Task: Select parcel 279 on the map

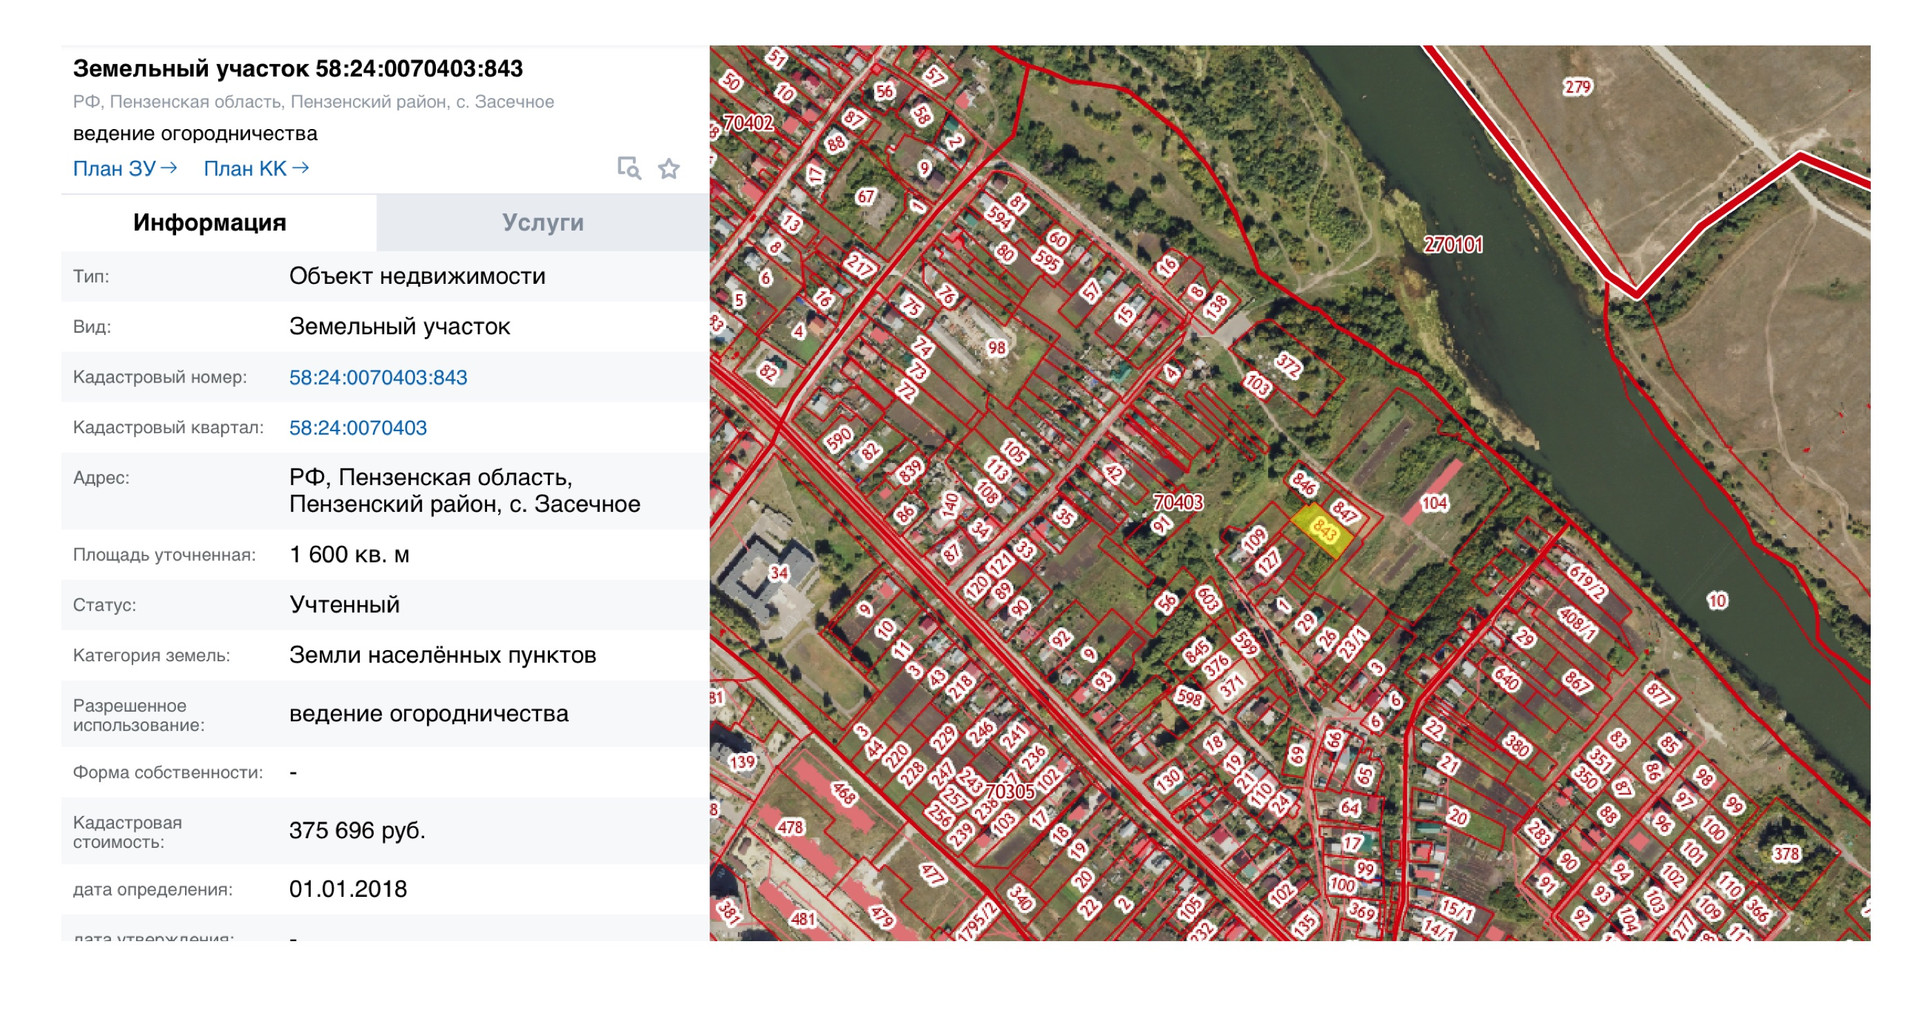Action: click(1577, 87)
